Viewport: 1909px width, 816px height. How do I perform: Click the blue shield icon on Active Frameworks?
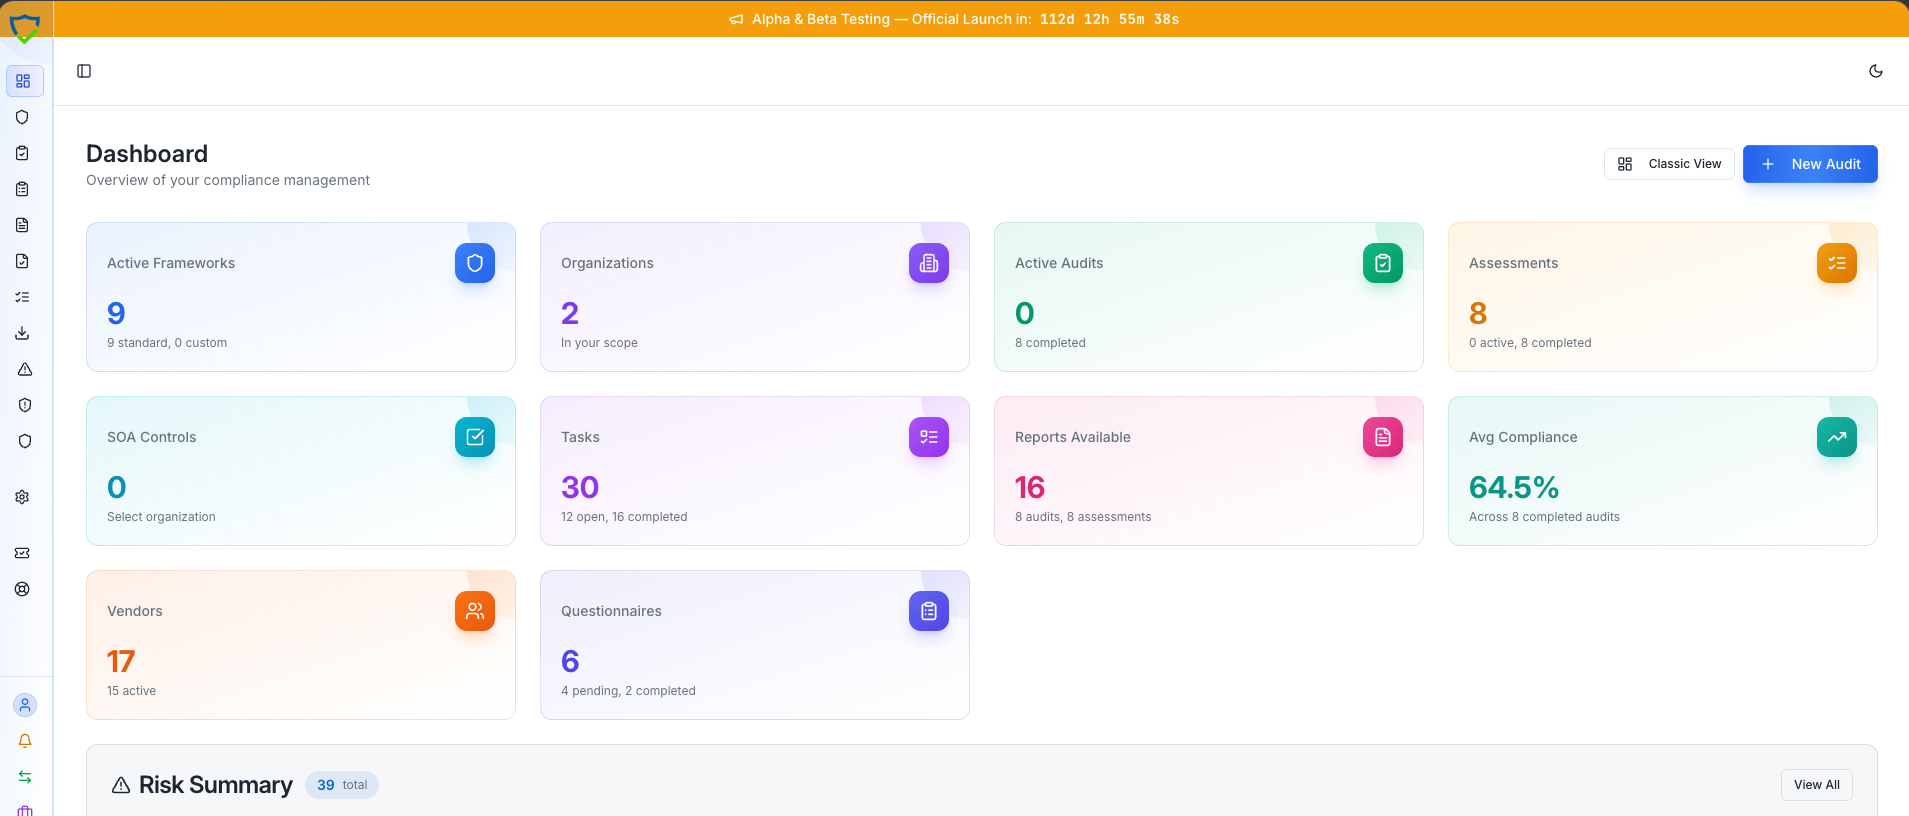(x=475, y=263)
